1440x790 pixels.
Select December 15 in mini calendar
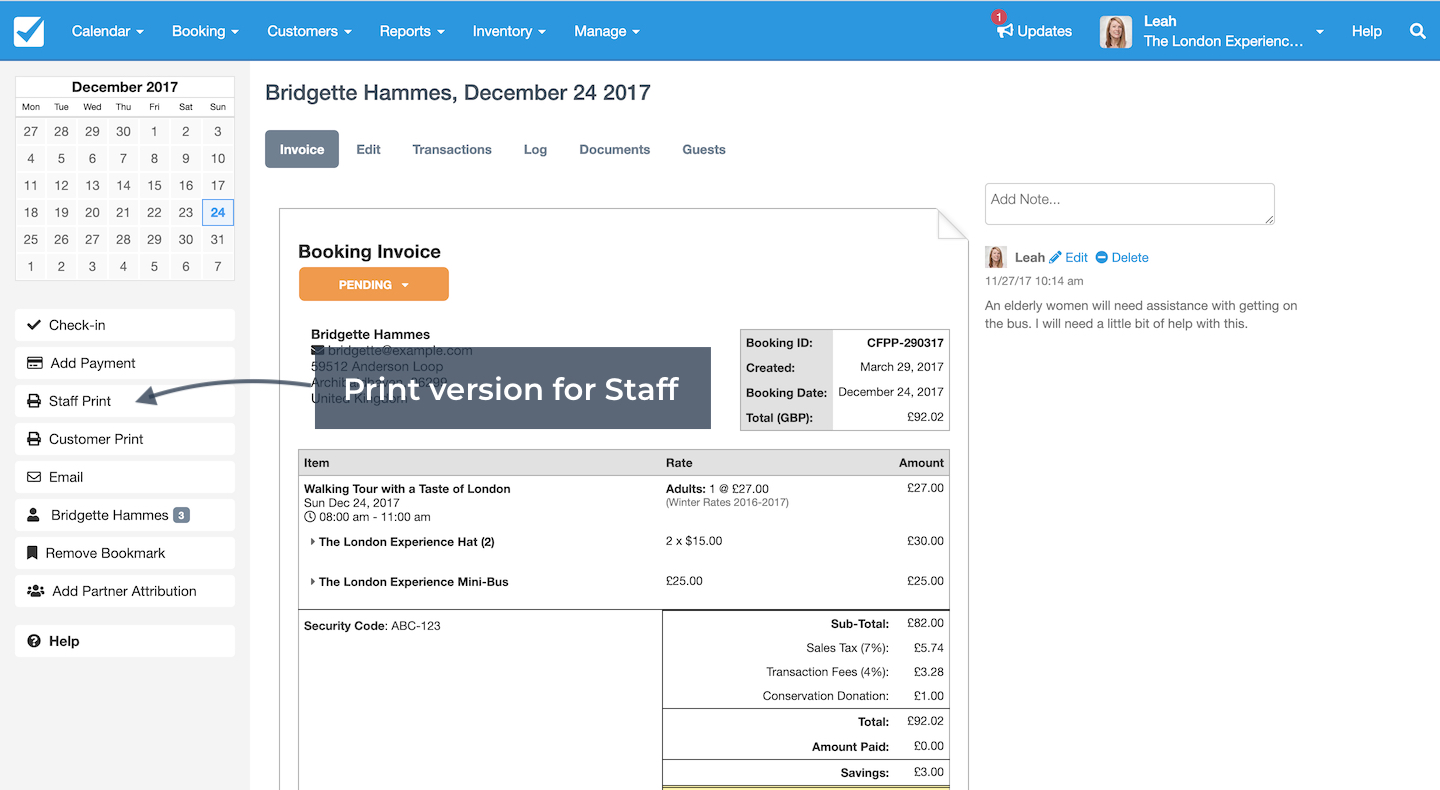click(x=154, y=185)
